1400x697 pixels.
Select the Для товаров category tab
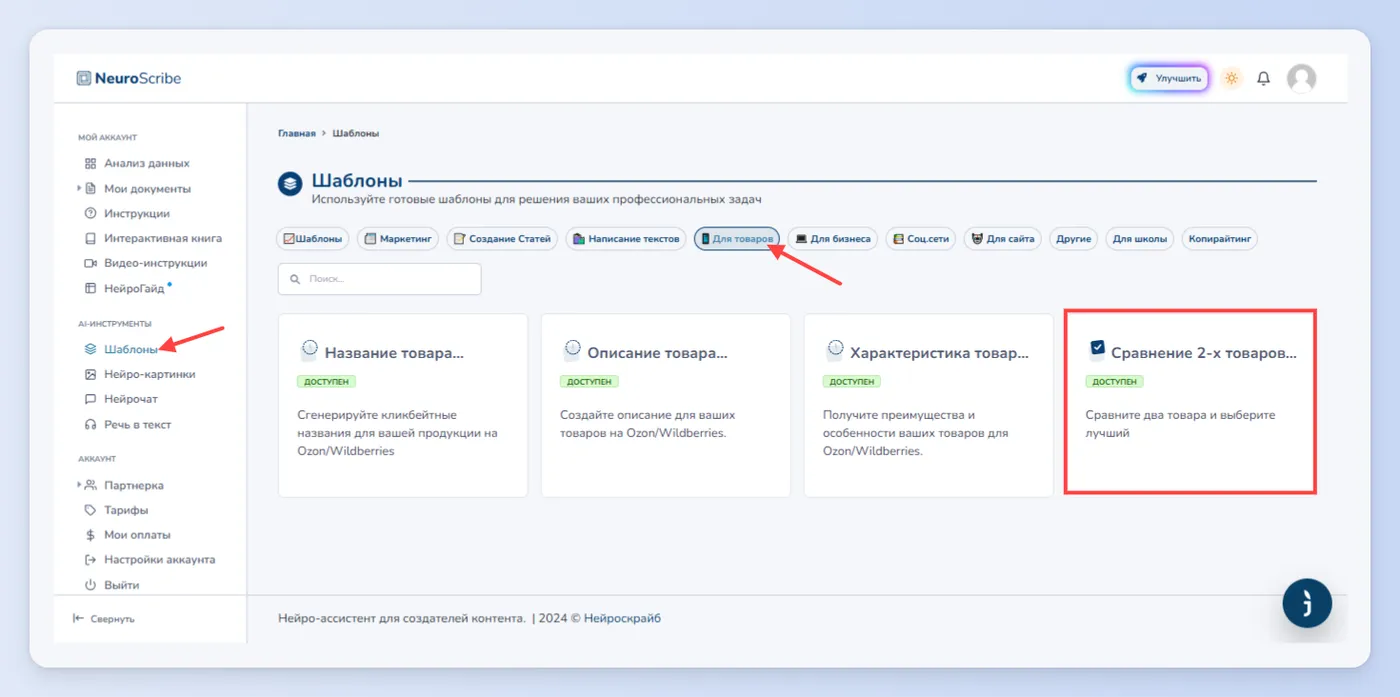(737, 239)
